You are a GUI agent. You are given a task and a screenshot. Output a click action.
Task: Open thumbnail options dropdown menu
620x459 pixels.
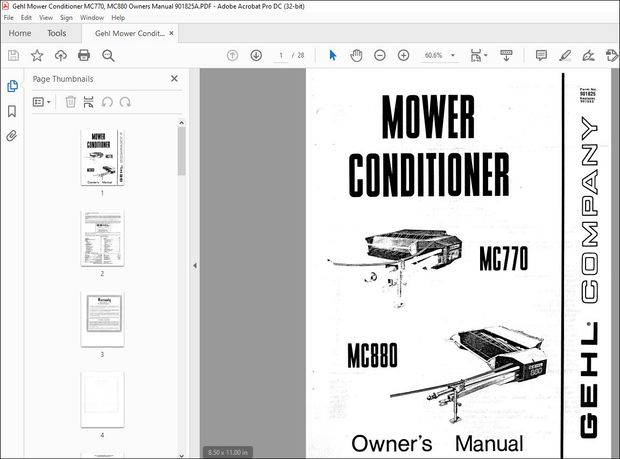pyautogui.click(x=42, y=102)
